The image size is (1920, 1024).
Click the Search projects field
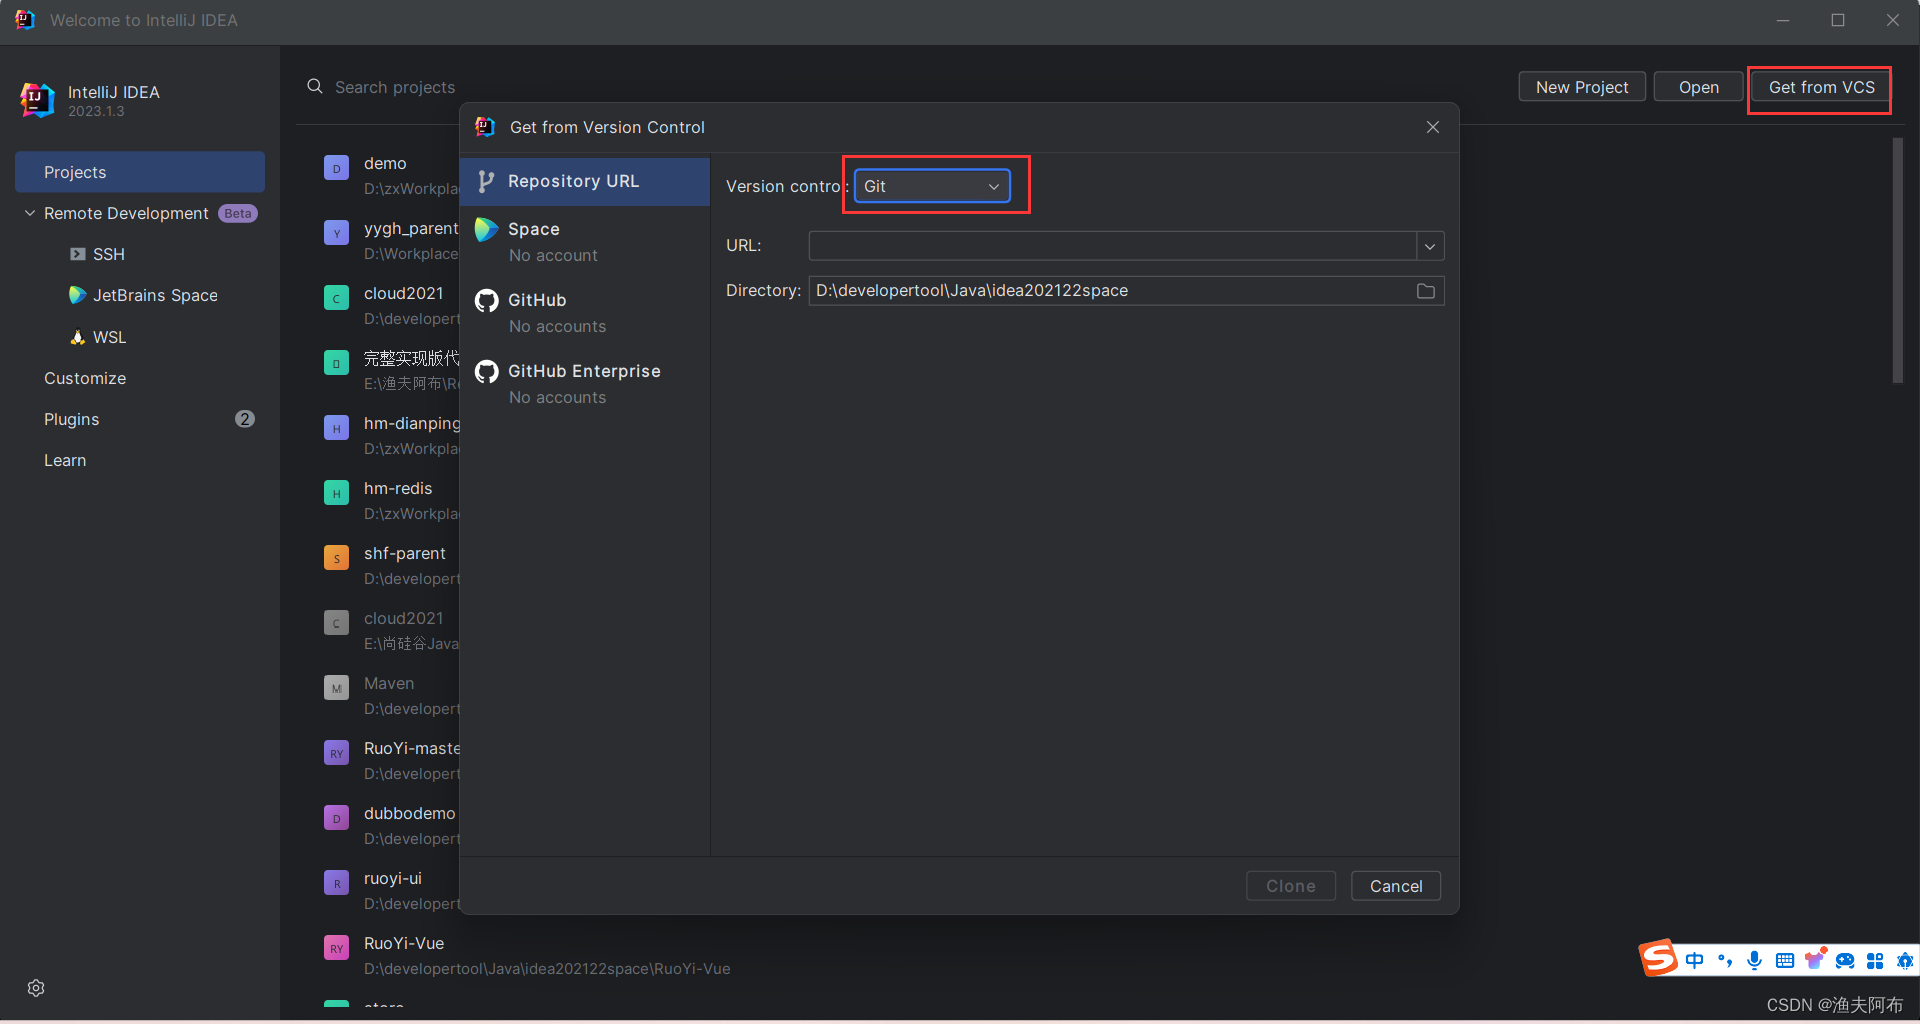click(395, 87)
